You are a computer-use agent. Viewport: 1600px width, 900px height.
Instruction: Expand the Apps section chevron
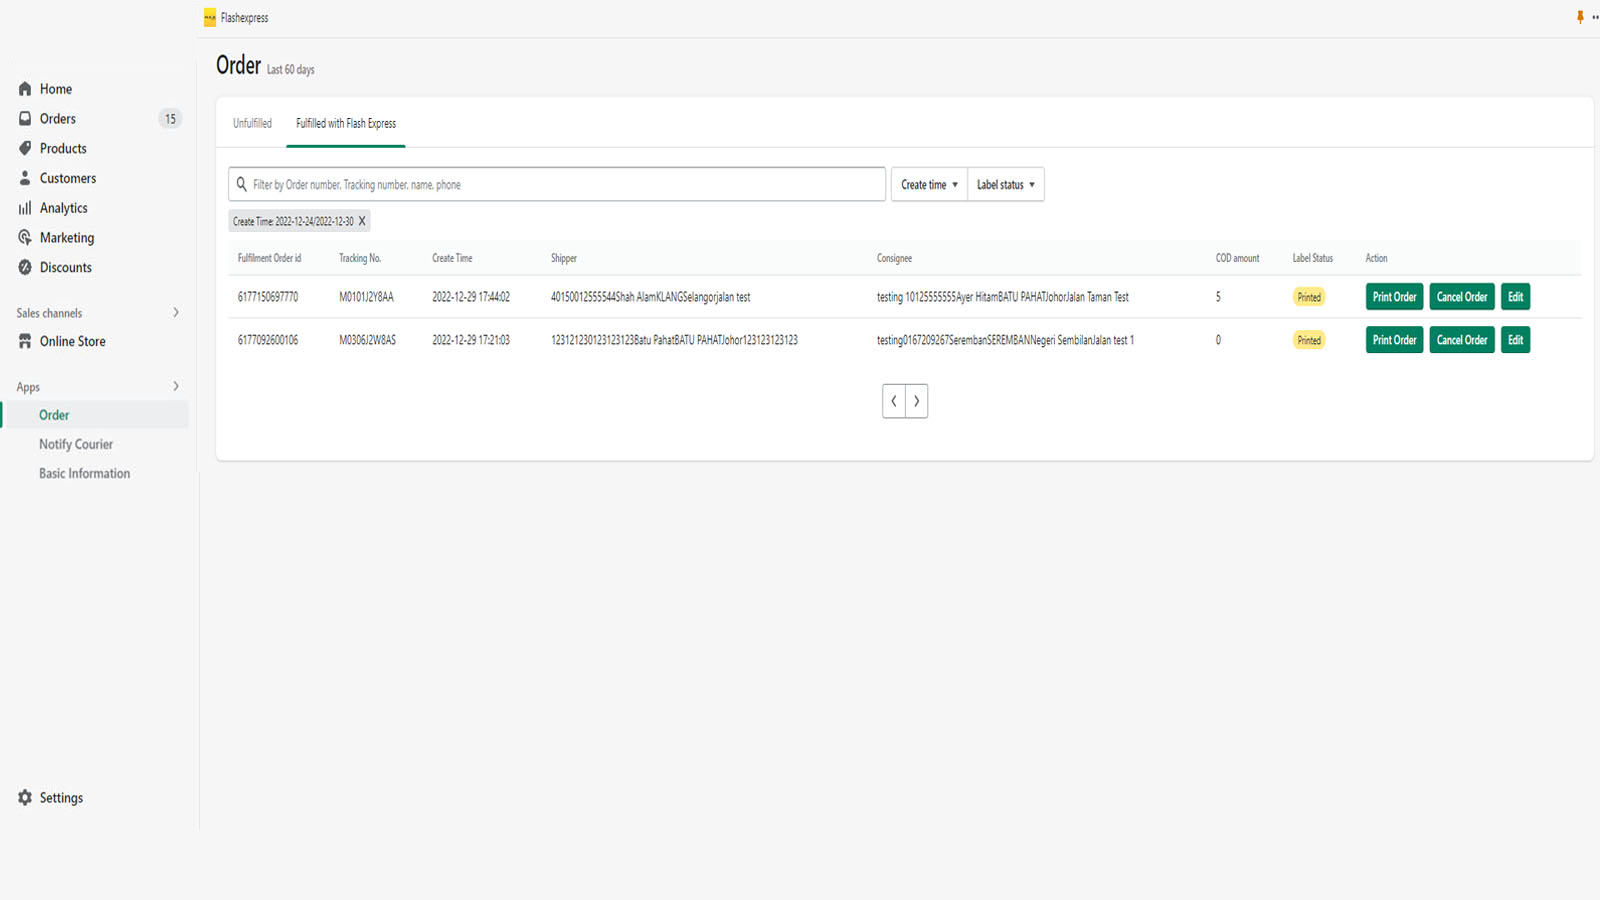176,386
